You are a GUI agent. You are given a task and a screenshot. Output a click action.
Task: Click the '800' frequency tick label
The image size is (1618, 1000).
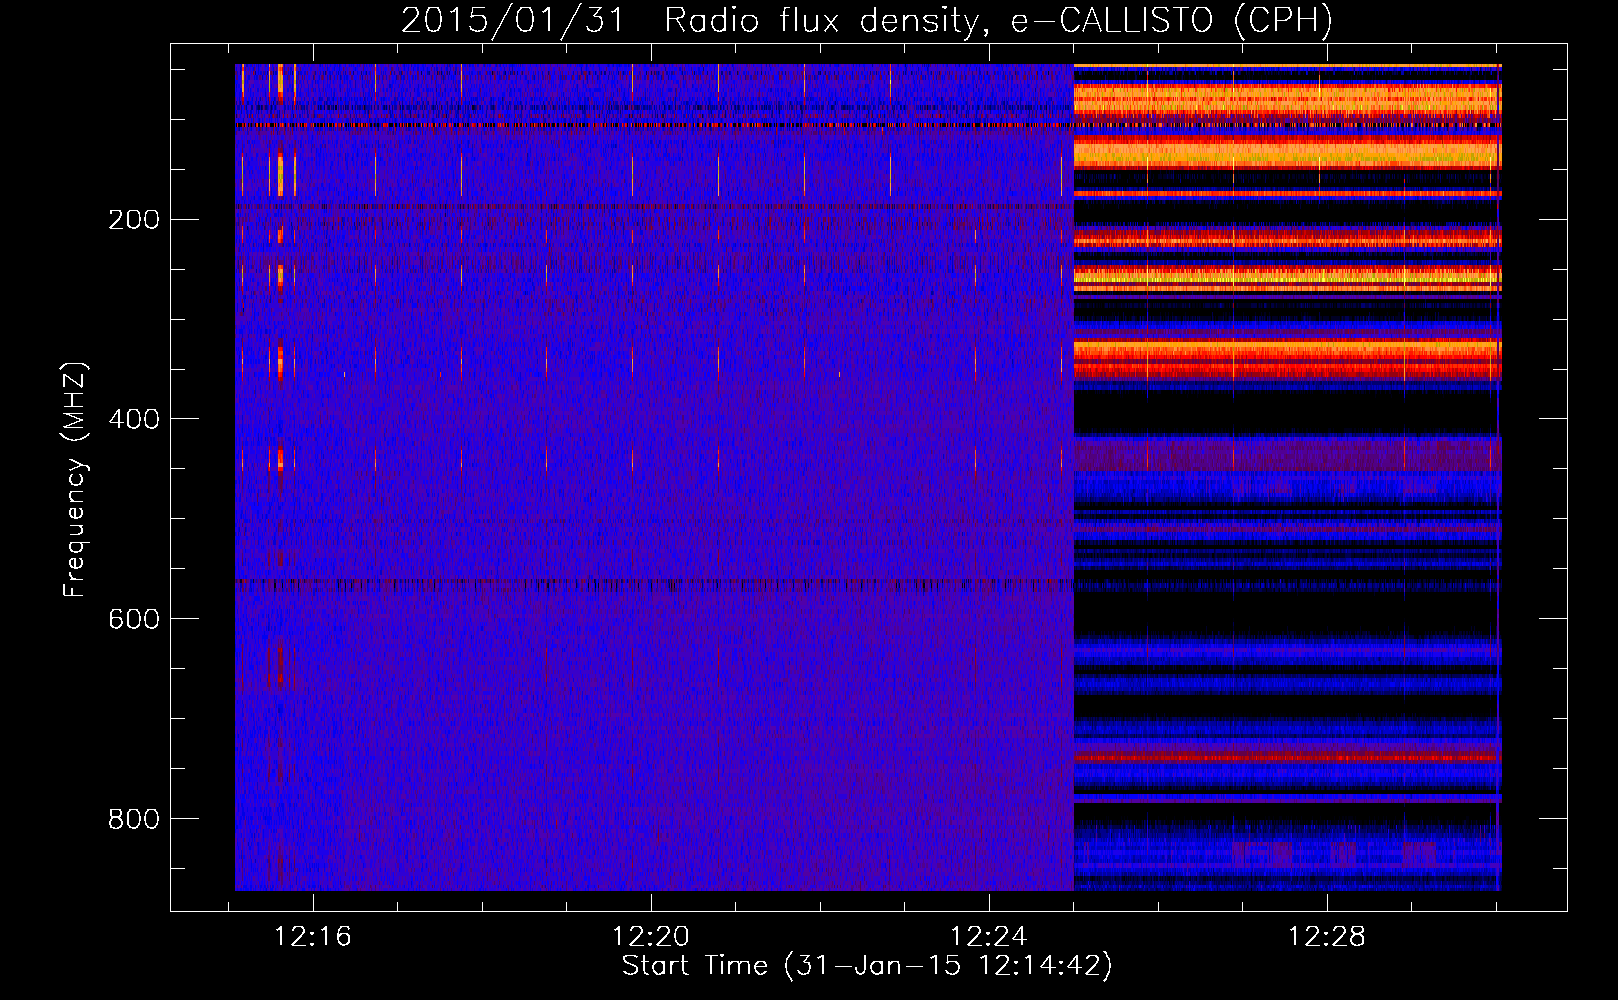133,820
